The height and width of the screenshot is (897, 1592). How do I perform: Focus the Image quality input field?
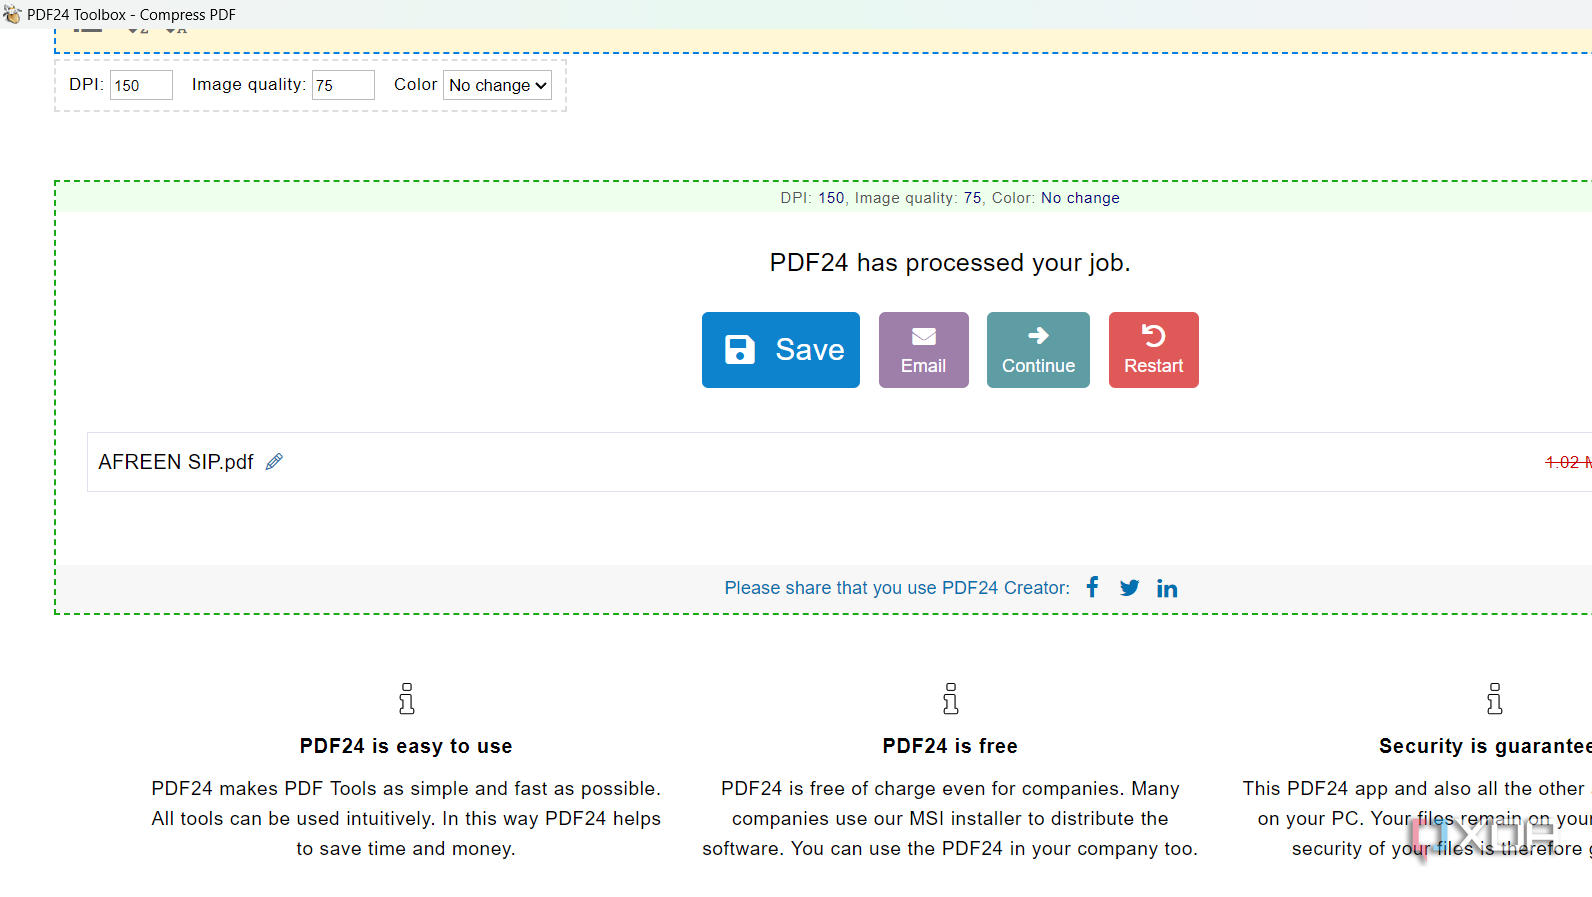click(x=343, y=85)
